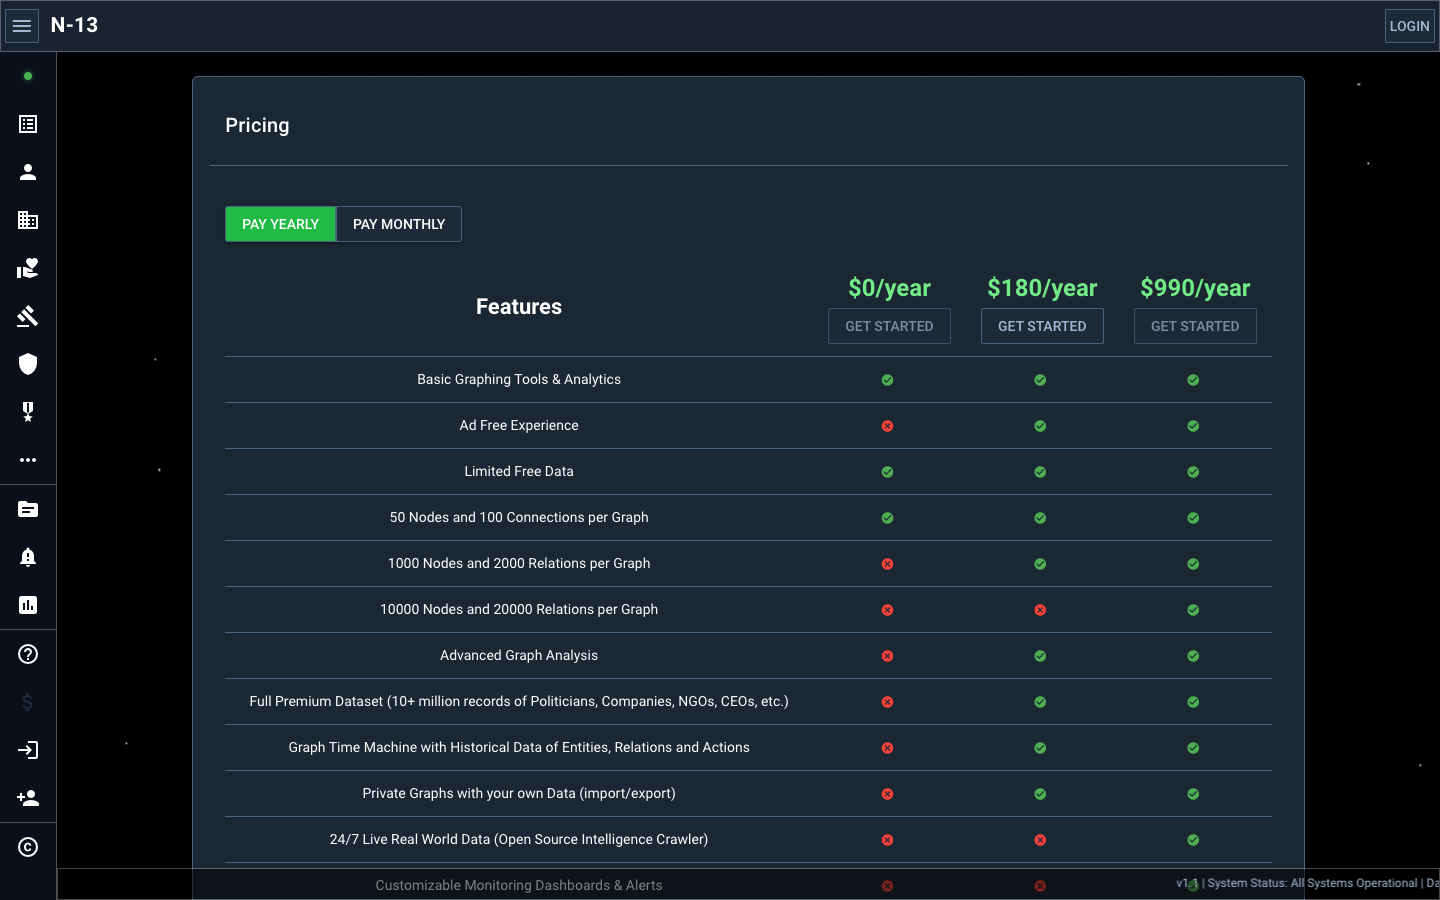This screenshot has height=900, width=1440.
Task: Expand the three-dots more sidebar item
Action: click(28, 460)
